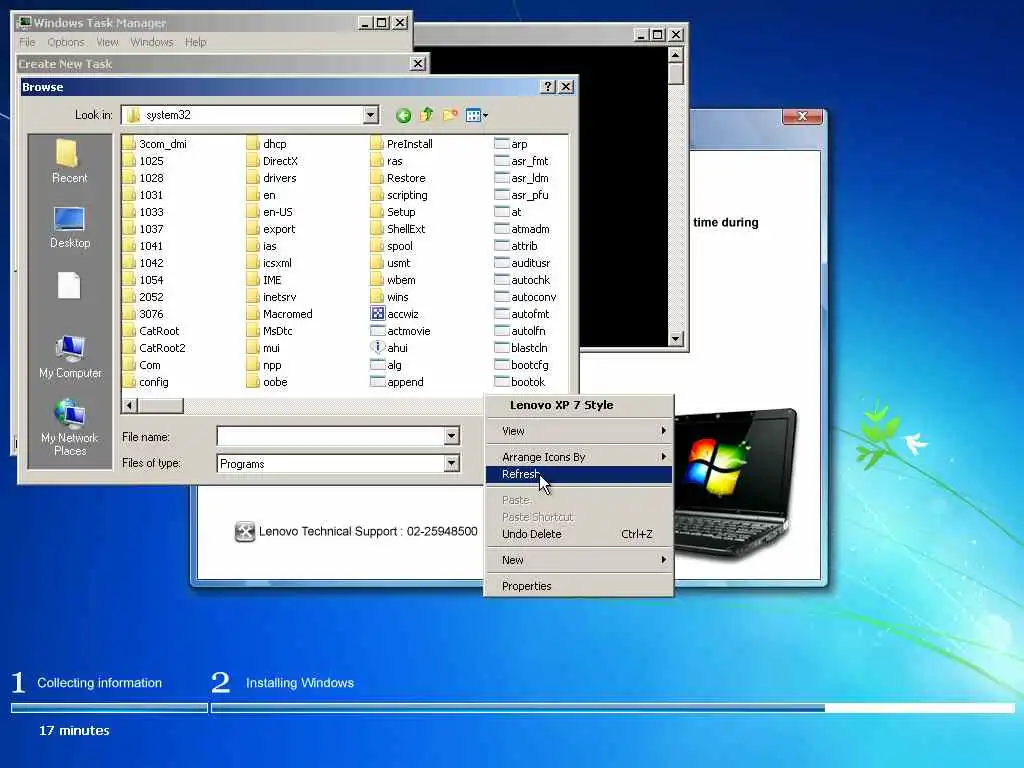This screenshot has width=1024, height=768.
Task: Open Task Manager Options menu
Action: tap(66, 42)
